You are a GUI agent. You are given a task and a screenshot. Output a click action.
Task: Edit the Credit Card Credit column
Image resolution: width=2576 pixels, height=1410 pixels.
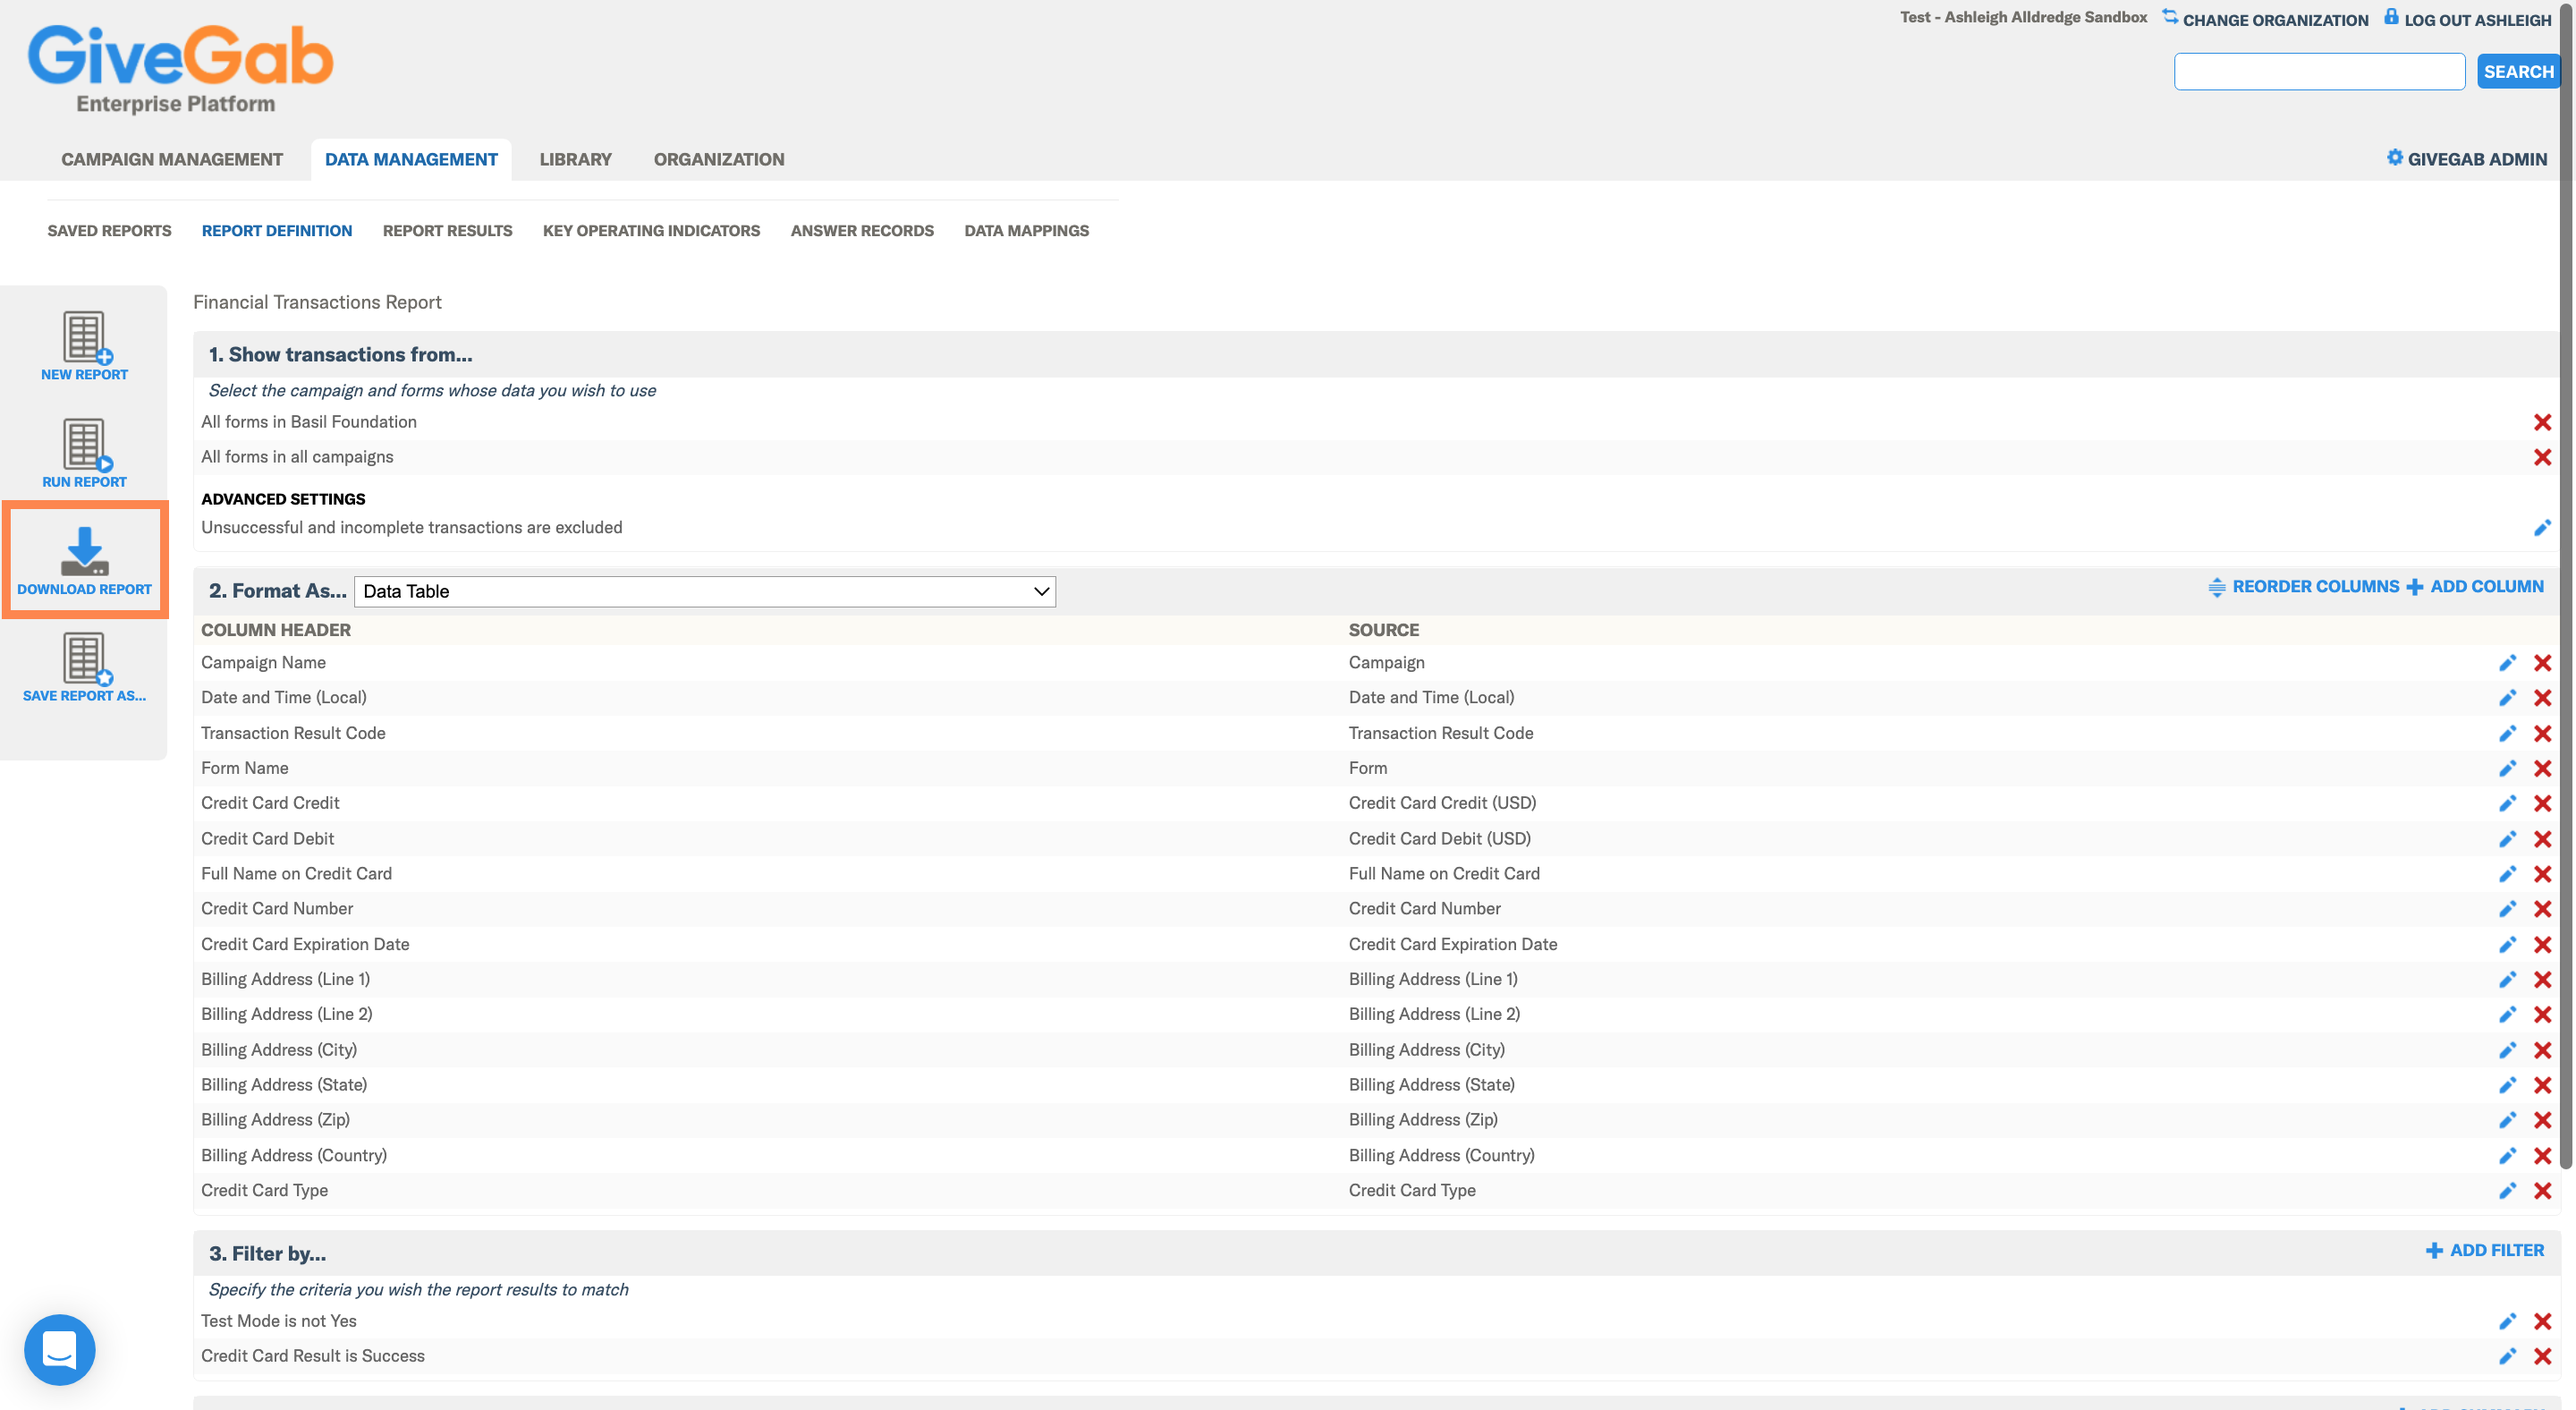2507,803
